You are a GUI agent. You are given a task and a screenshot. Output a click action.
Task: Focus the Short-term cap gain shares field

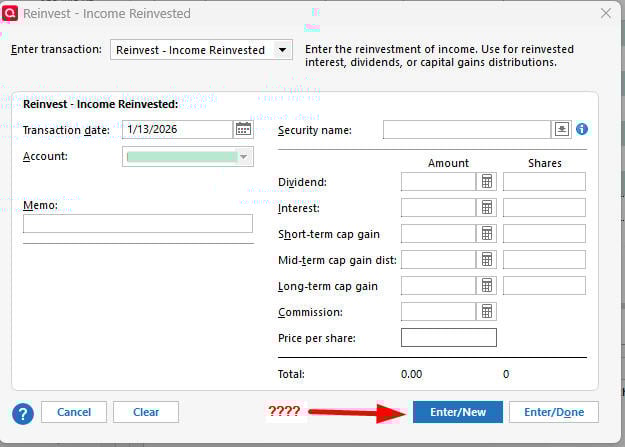click(544, 233)
